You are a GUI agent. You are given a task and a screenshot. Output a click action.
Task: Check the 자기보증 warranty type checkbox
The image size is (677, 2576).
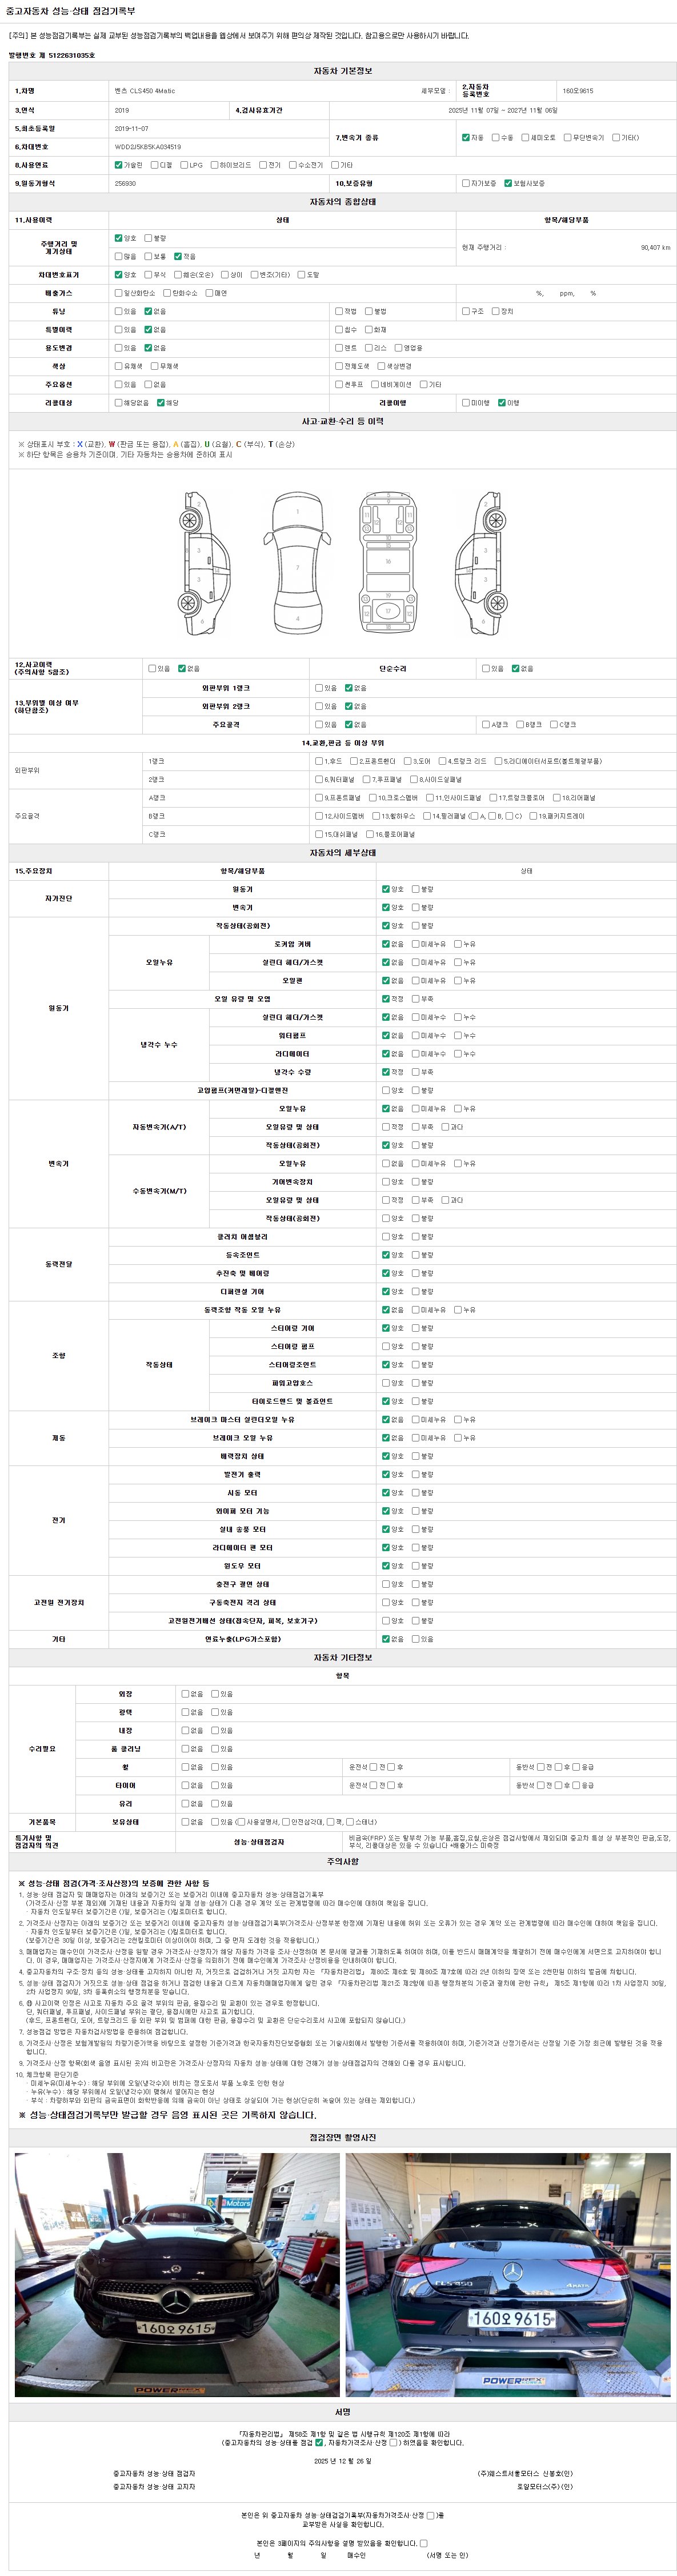[x=466, y=183]
